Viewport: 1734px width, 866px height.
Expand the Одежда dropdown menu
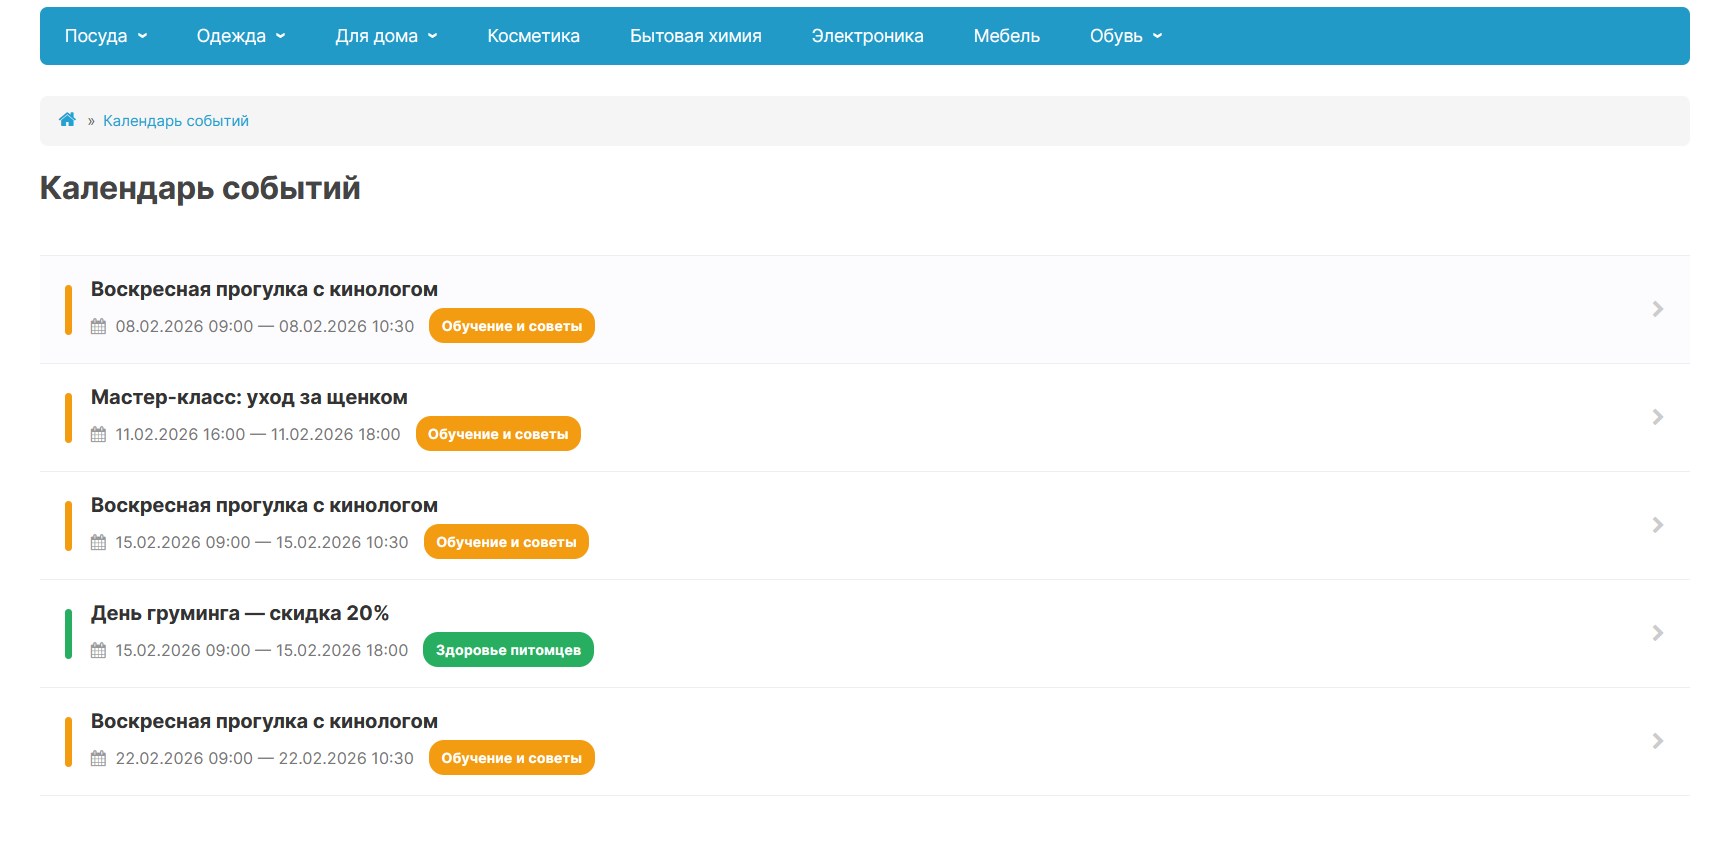pyautogui.click(x=240, y=36)
